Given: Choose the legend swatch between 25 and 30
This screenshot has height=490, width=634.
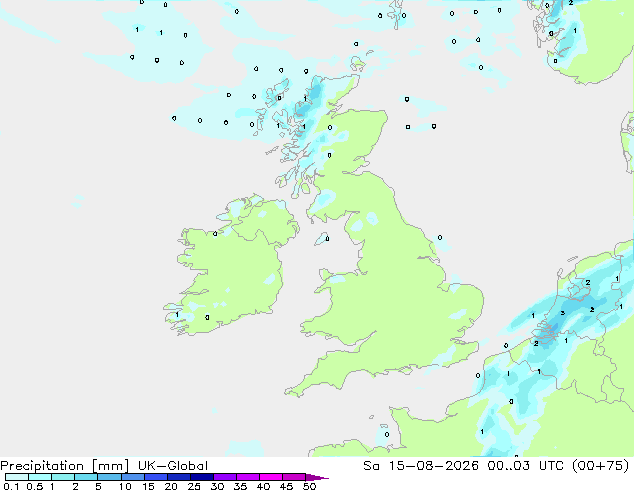Looking at the screenshot, I should (202, 477).
